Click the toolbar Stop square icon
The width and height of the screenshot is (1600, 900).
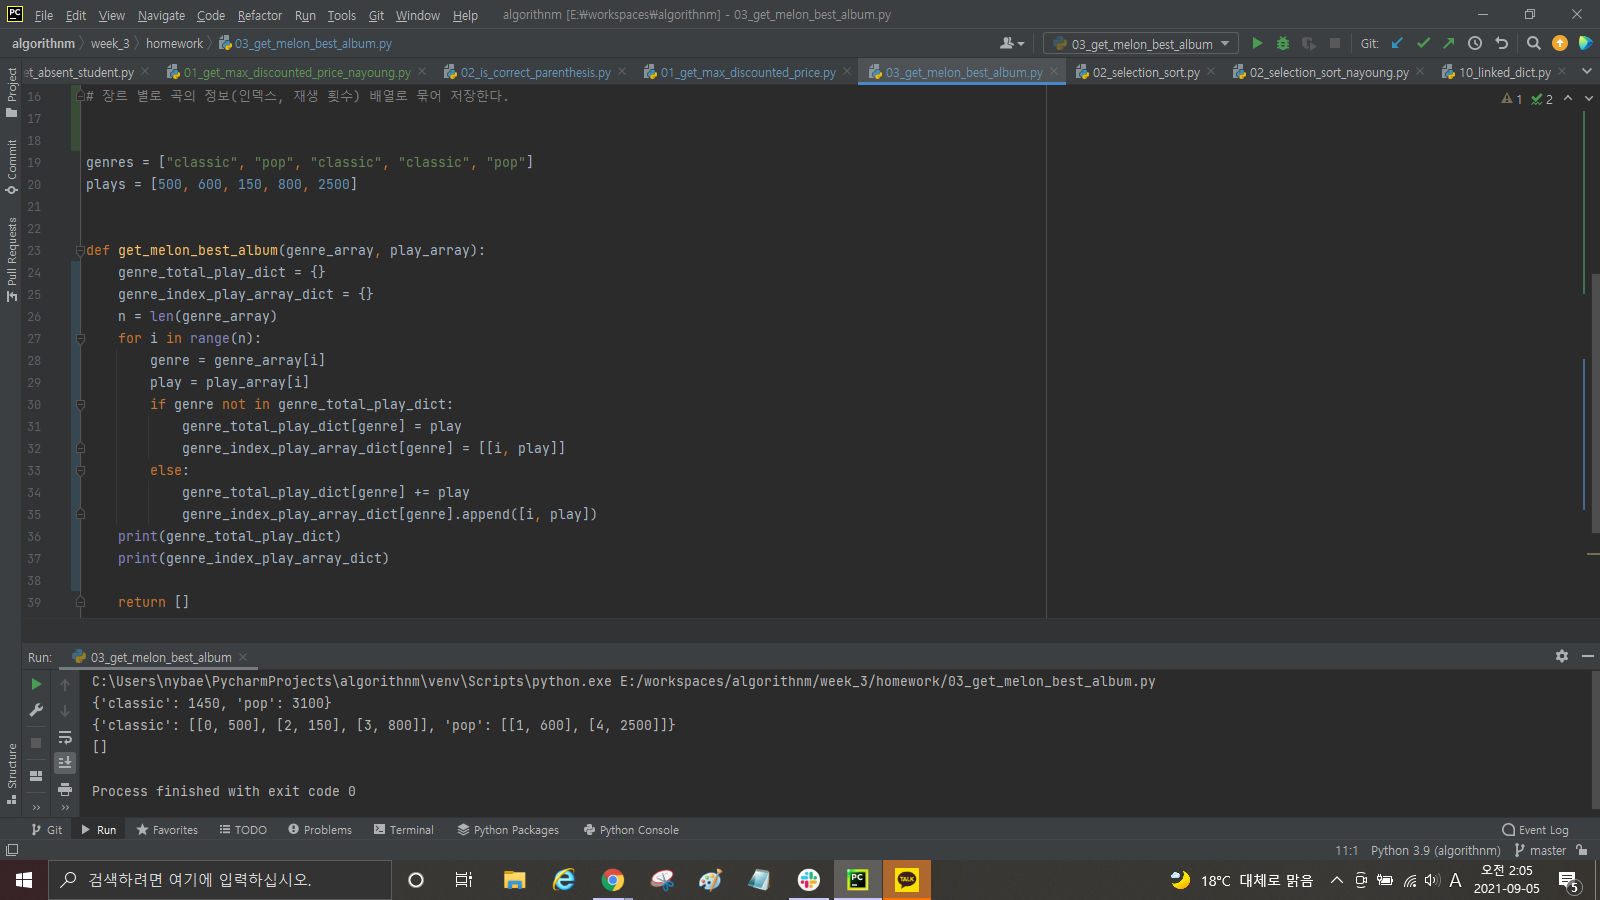click(x=1335, y=43)
